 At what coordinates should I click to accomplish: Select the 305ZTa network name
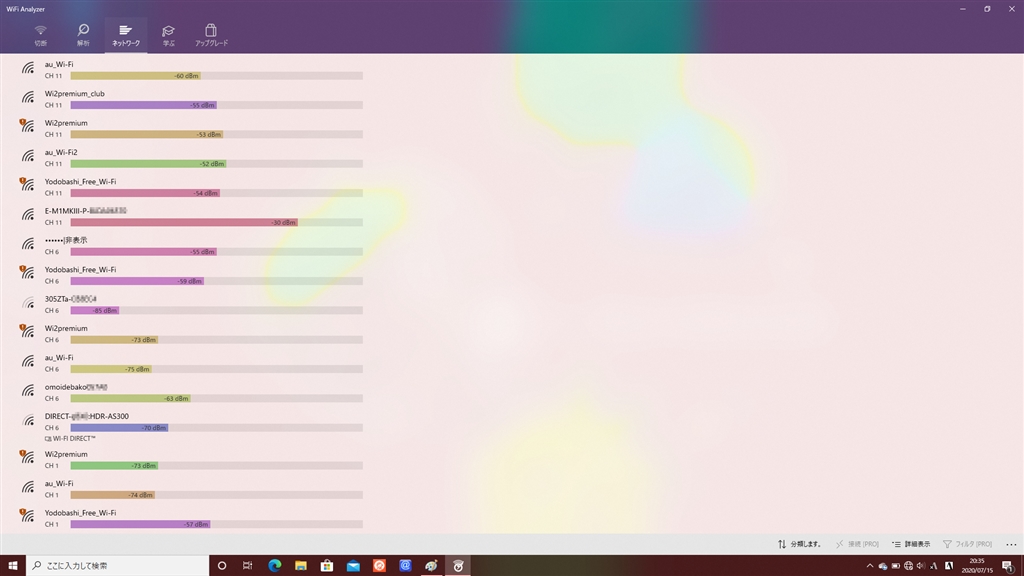[71, 299]
